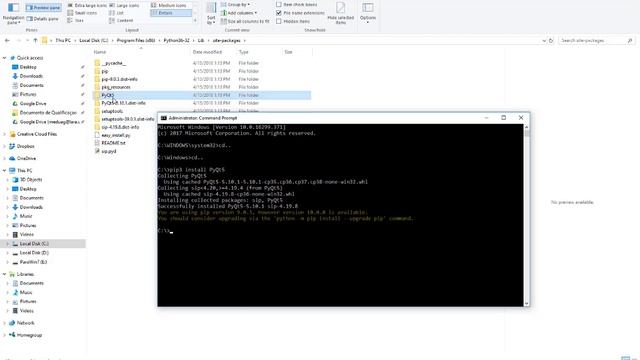
Task: Select Extra large icons layout
Action: coord(87,5)
